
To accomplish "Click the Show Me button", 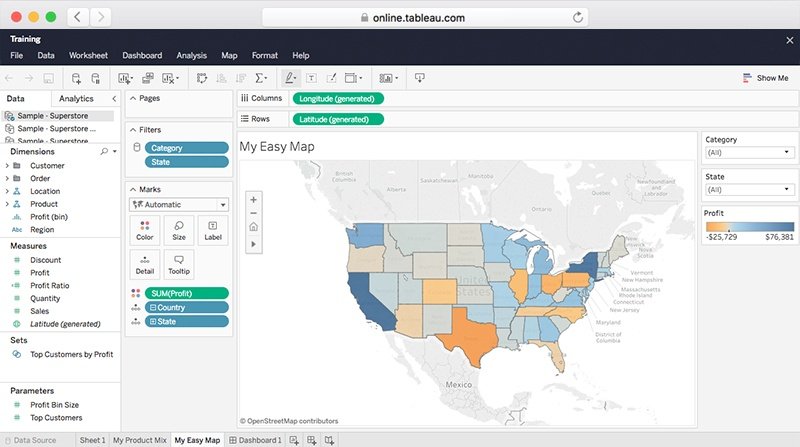I will 765,78.
